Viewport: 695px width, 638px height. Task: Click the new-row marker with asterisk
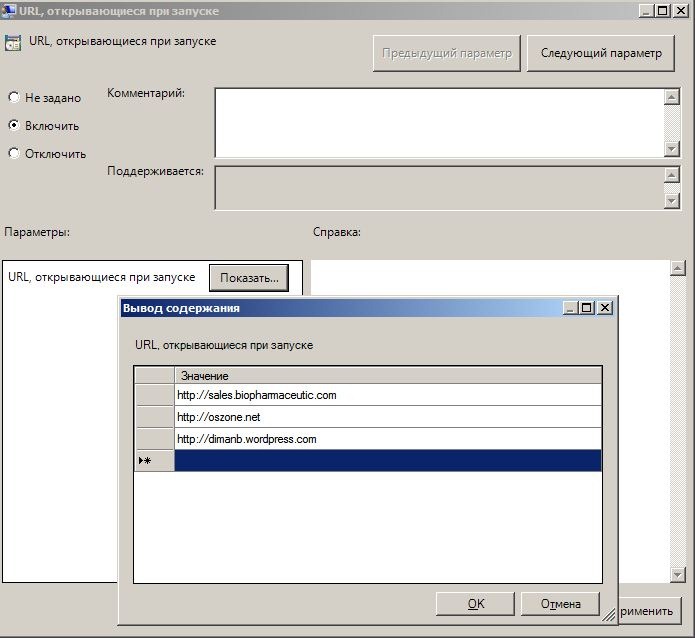point(154,460)
